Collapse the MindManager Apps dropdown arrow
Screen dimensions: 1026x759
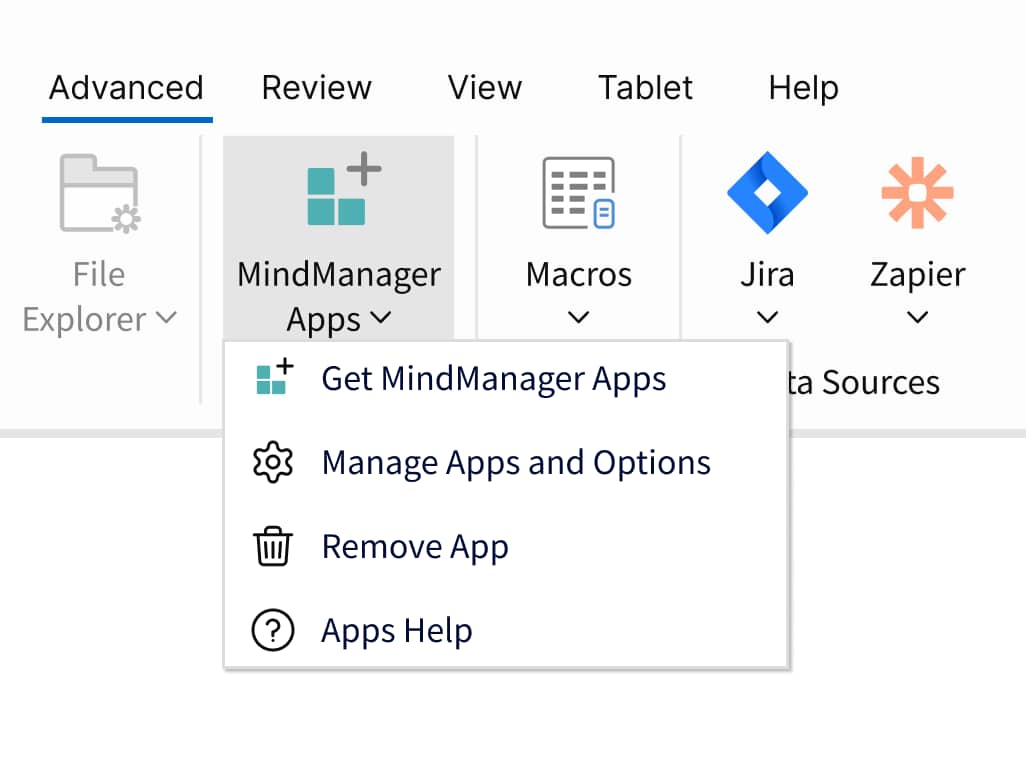point(380,319)
